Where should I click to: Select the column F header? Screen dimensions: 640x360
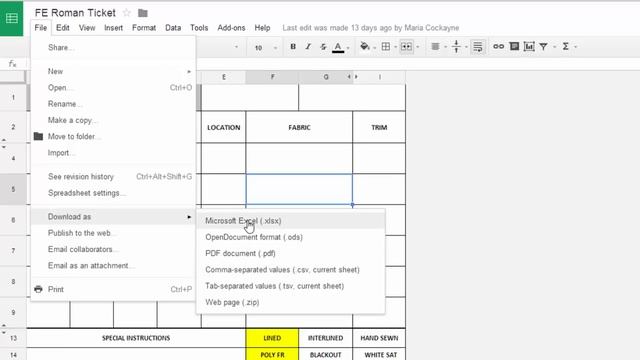pos(272,77)
